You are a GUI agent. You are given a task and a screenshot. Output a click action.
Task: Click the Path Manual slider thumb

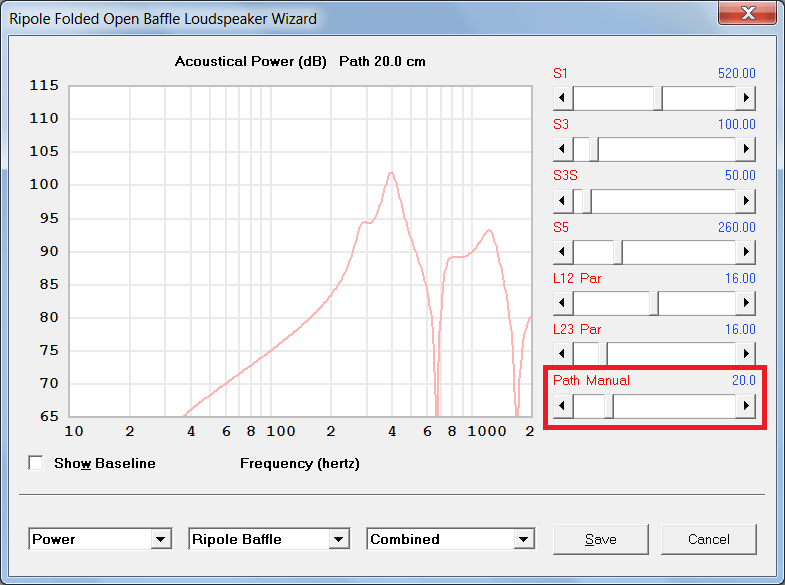pyautogui.click(x=609, y=406)
